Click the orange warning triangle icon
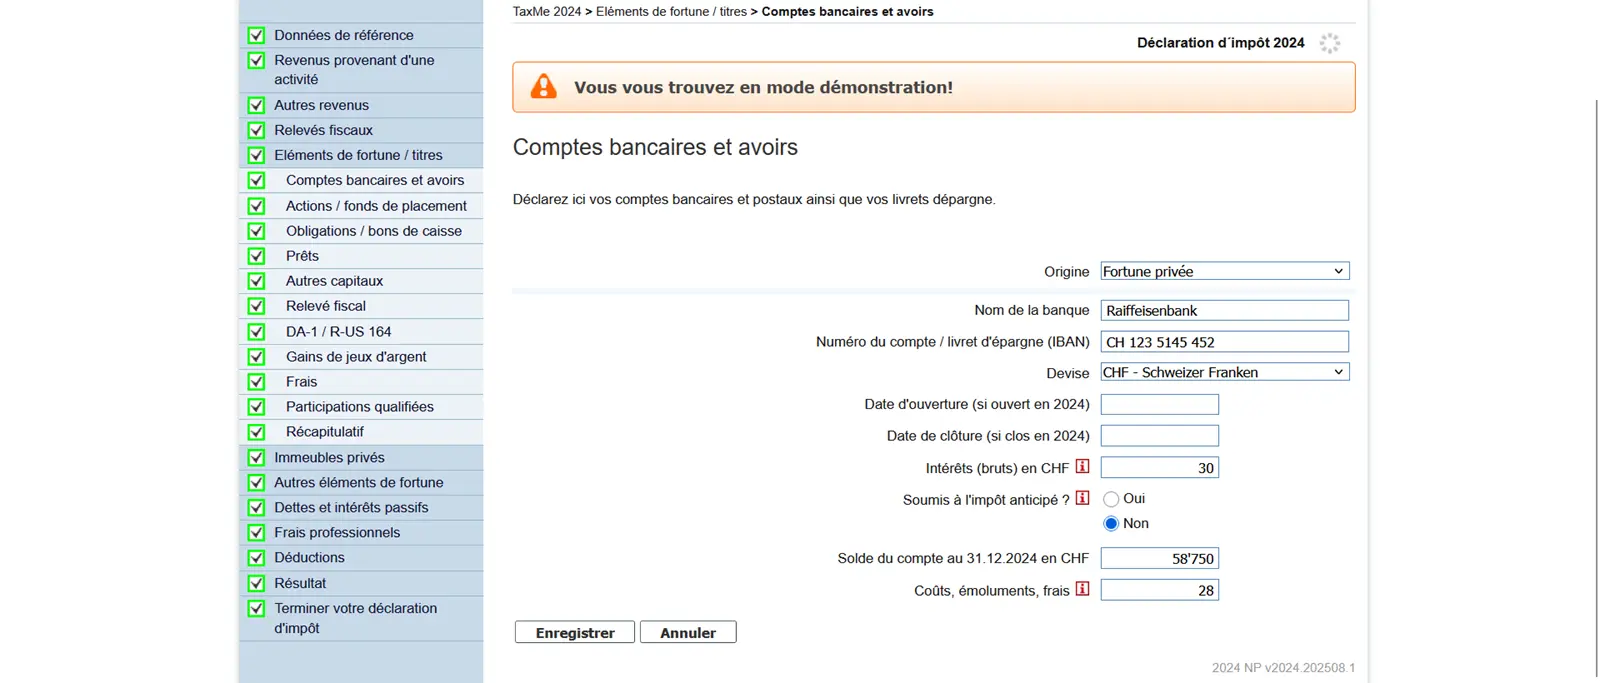Viewport: 1600px width, 683px height. point(543,87)
